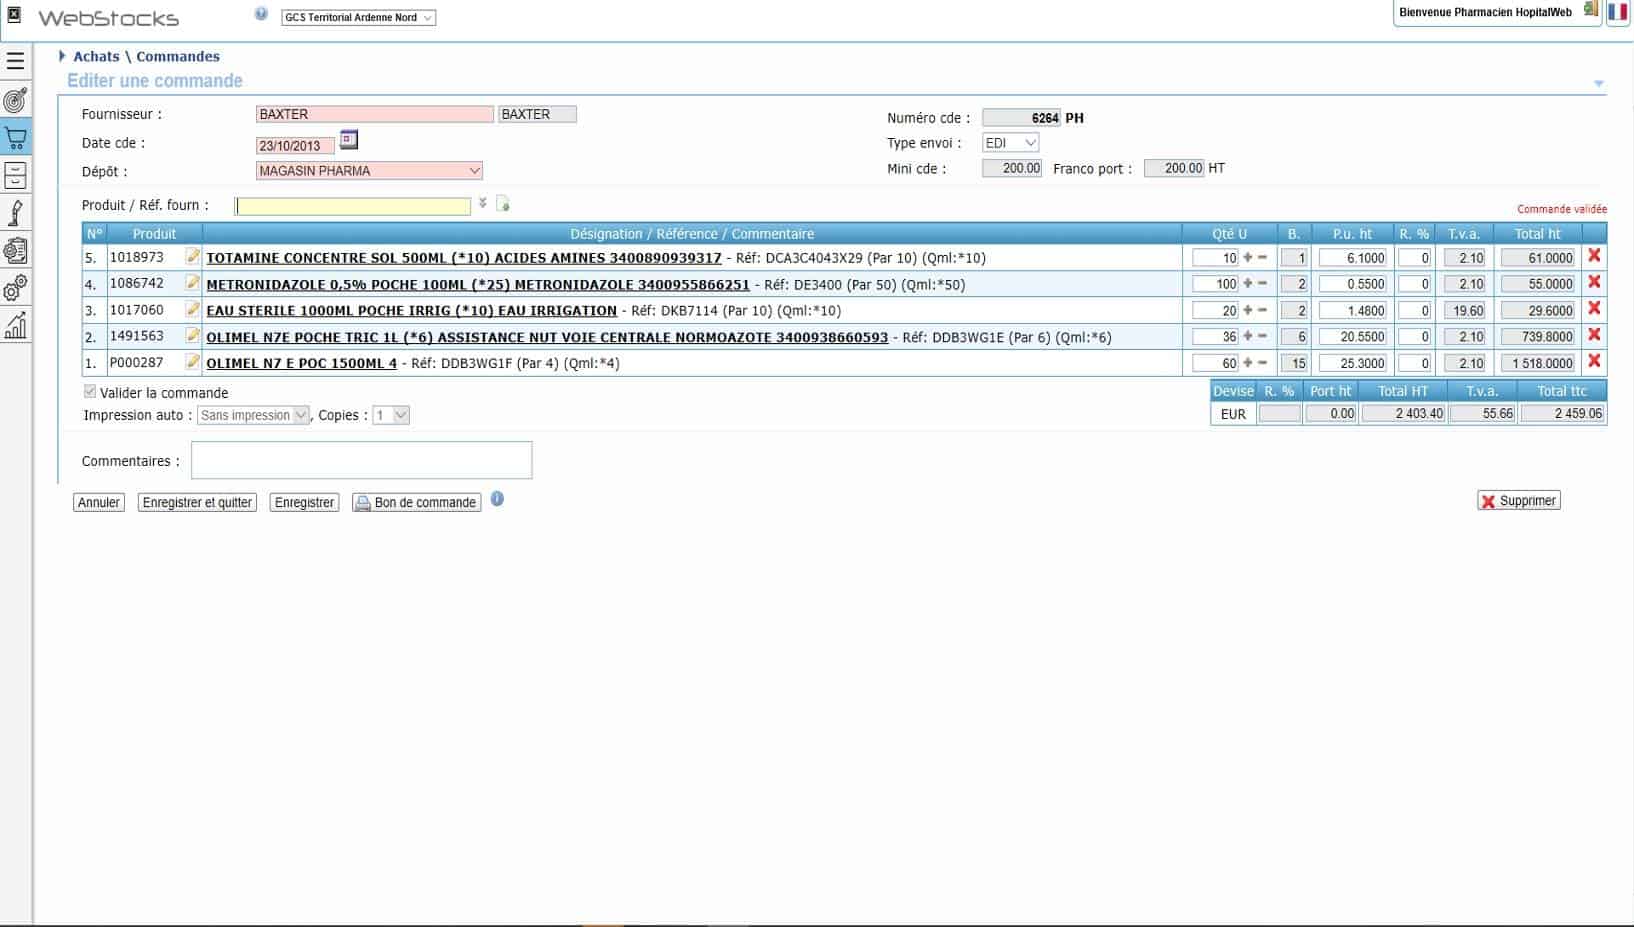Click the Désignation / Référence / Commentaire column header
The width and height of the screenshot is (1634, 927).
pos(692,233)
